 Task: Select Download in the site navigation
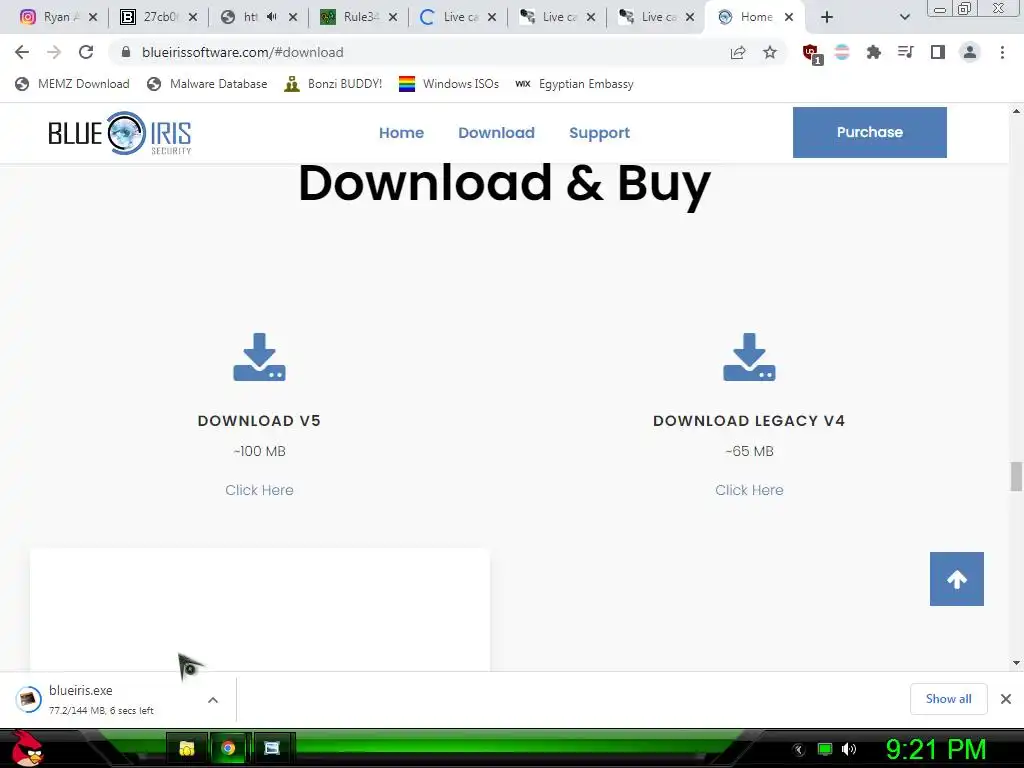tap(496, 133)
